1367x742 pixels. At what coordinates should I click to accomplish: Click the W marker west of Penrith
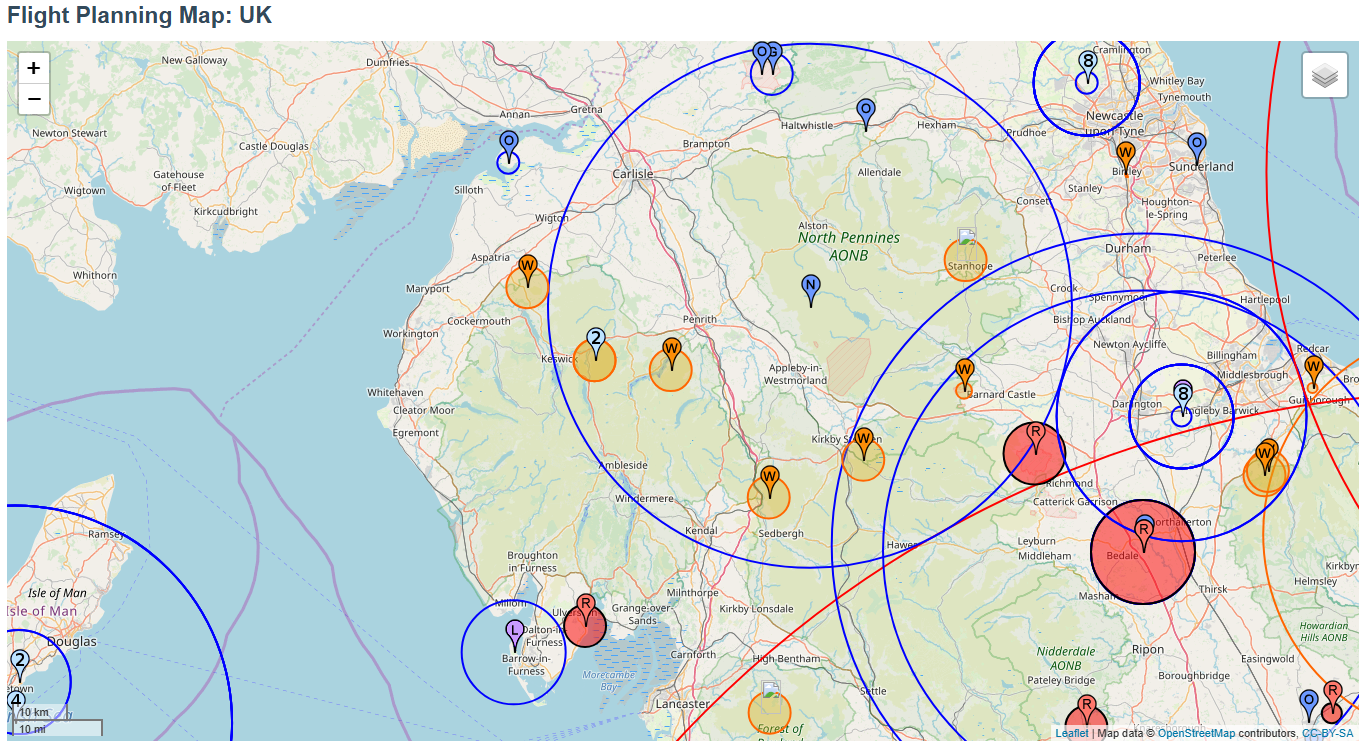[x=672, y=354]
